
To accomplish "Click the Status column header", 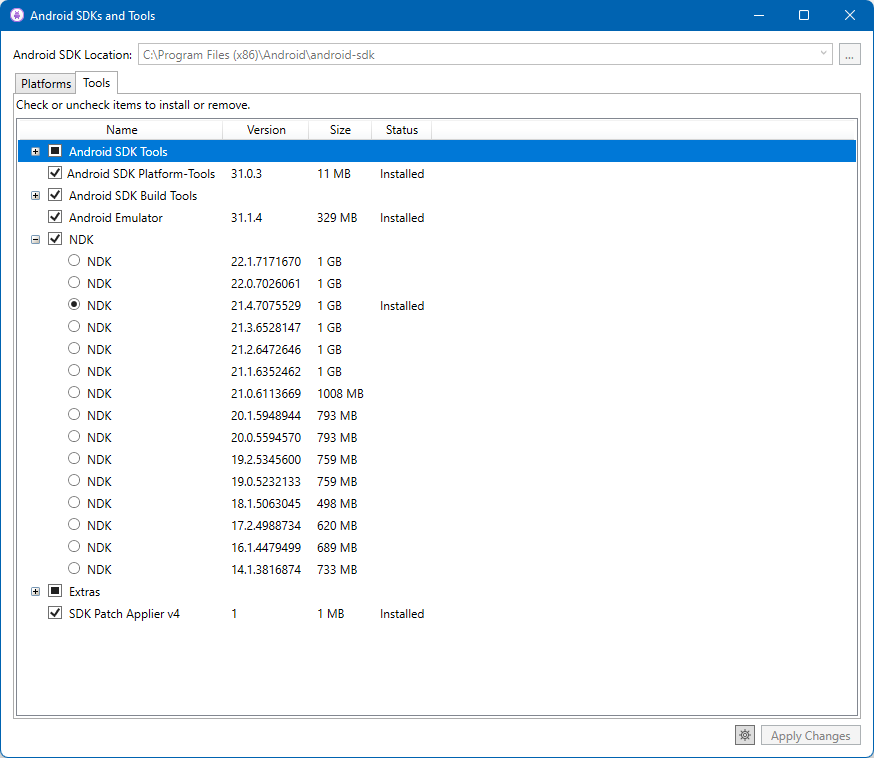I will (x=401, y=130).
